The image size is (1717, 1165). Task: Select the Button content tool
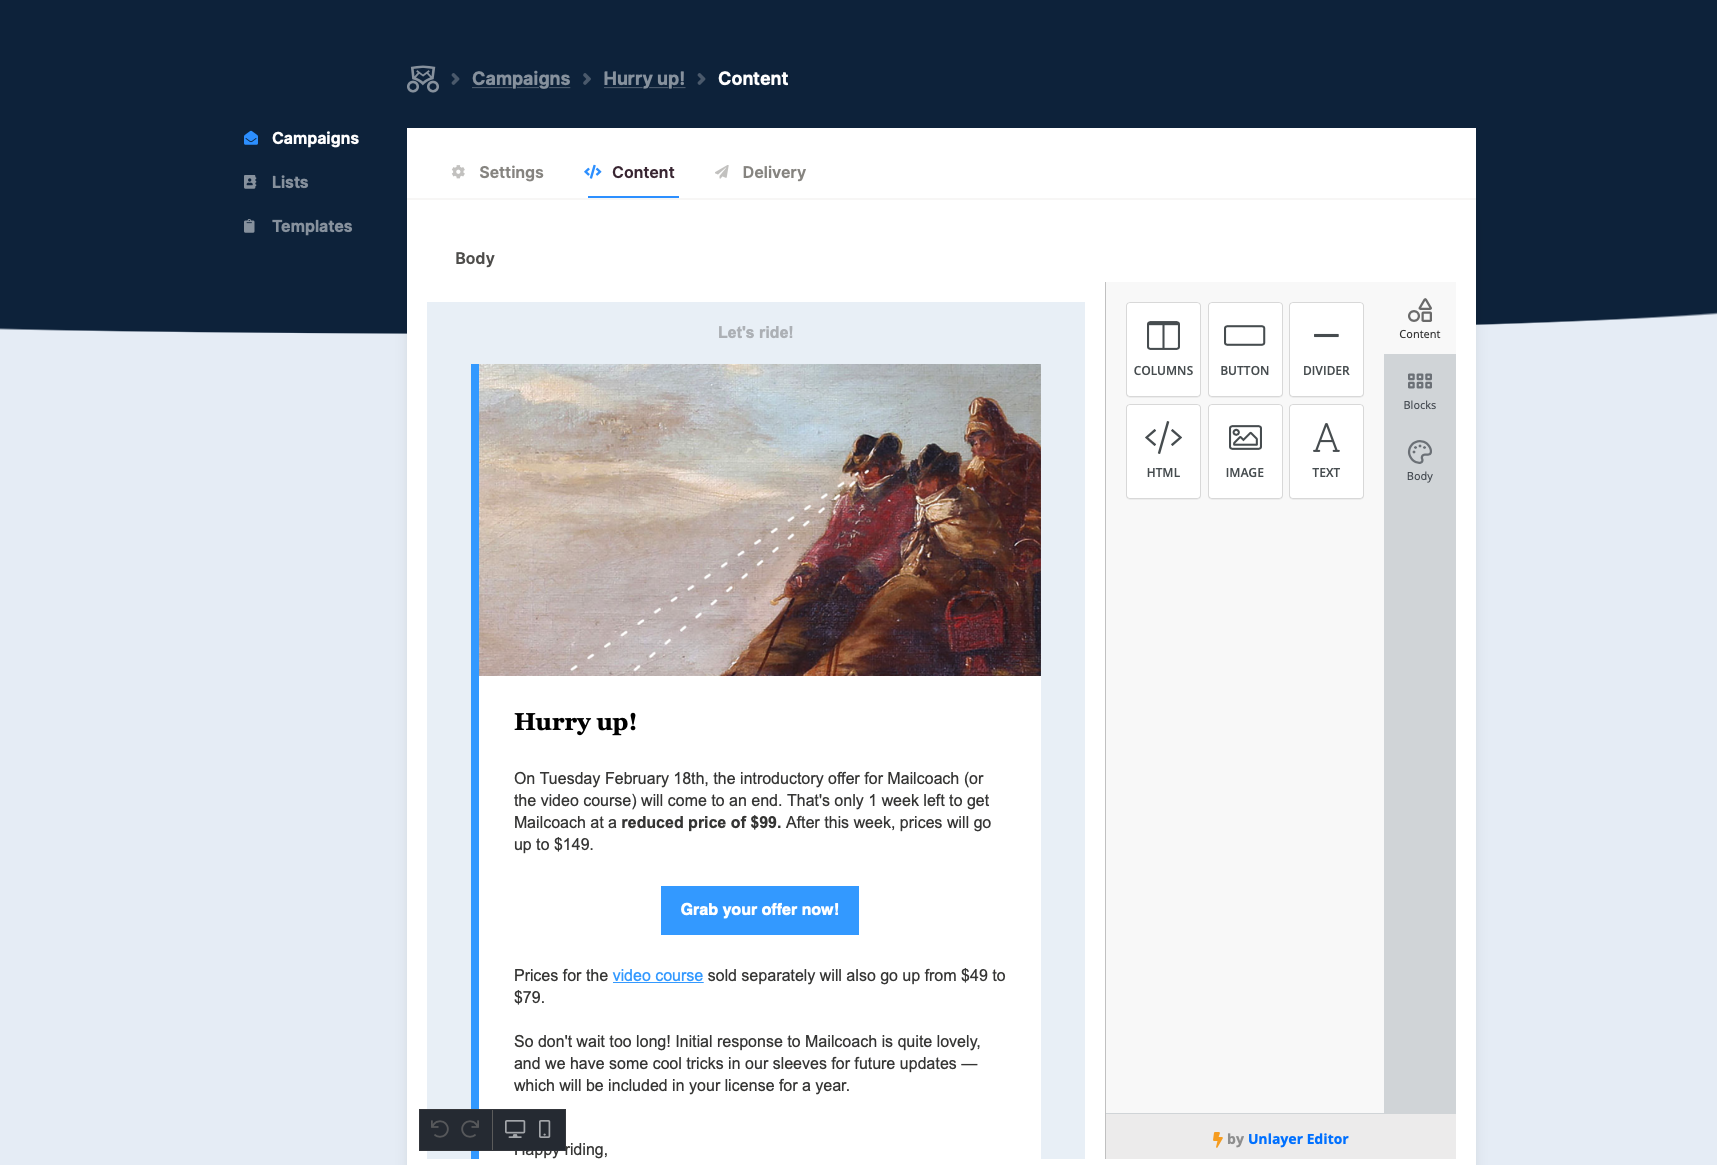click(x=1245, y=349)
